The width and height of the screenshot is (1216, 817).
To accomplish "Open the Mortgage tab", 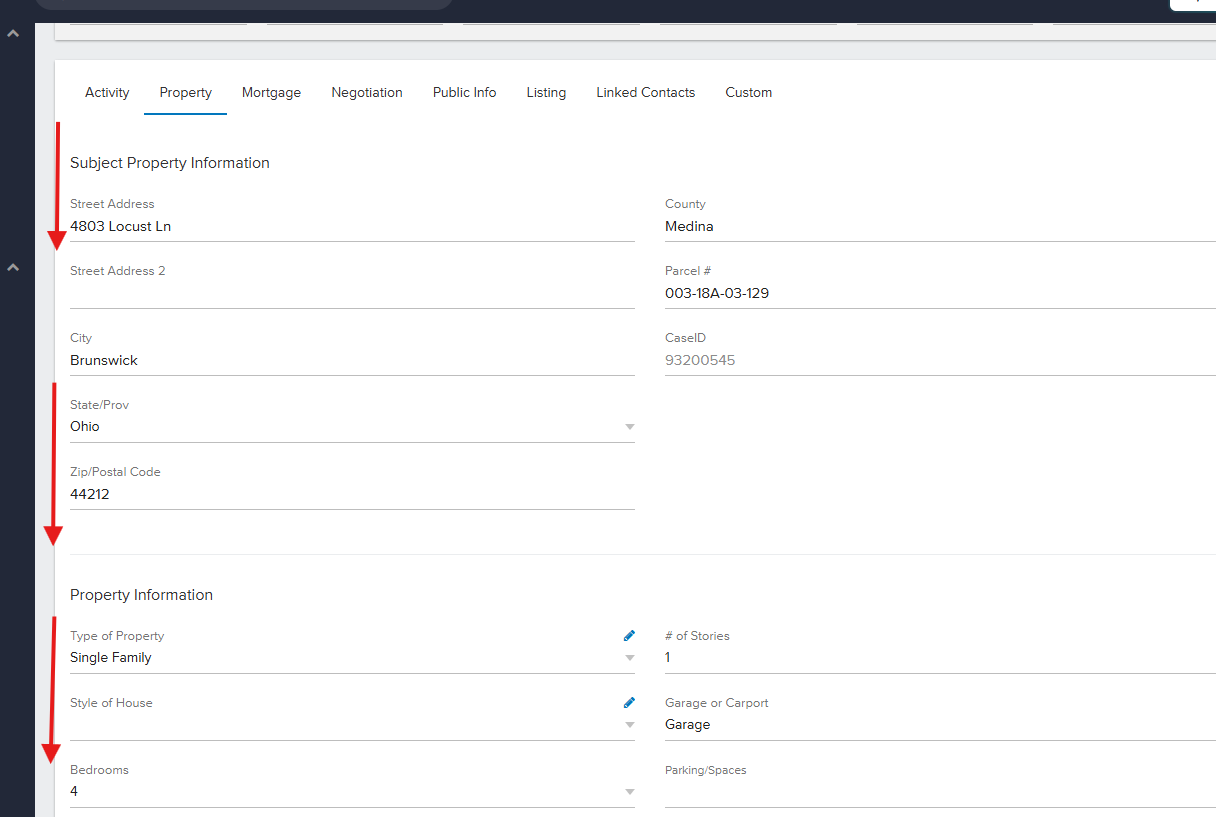I will click(x=271, y=92).
